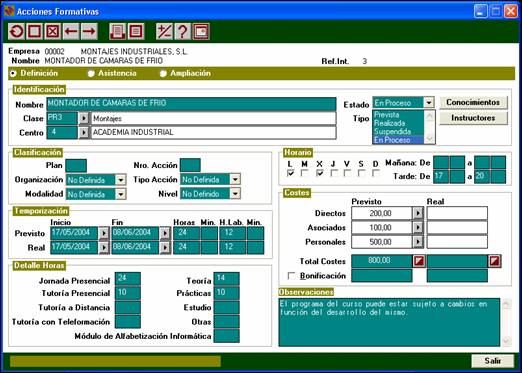Click arrow beside Directos 200,00 cost
The height and width of the screenshot is (373, 522).
pos(418,213)
